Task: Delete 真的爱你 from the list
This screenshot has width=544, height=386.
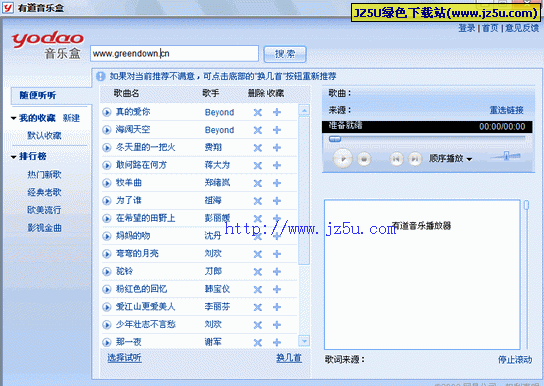Action: pyautogui.click(x=257, y=112)
